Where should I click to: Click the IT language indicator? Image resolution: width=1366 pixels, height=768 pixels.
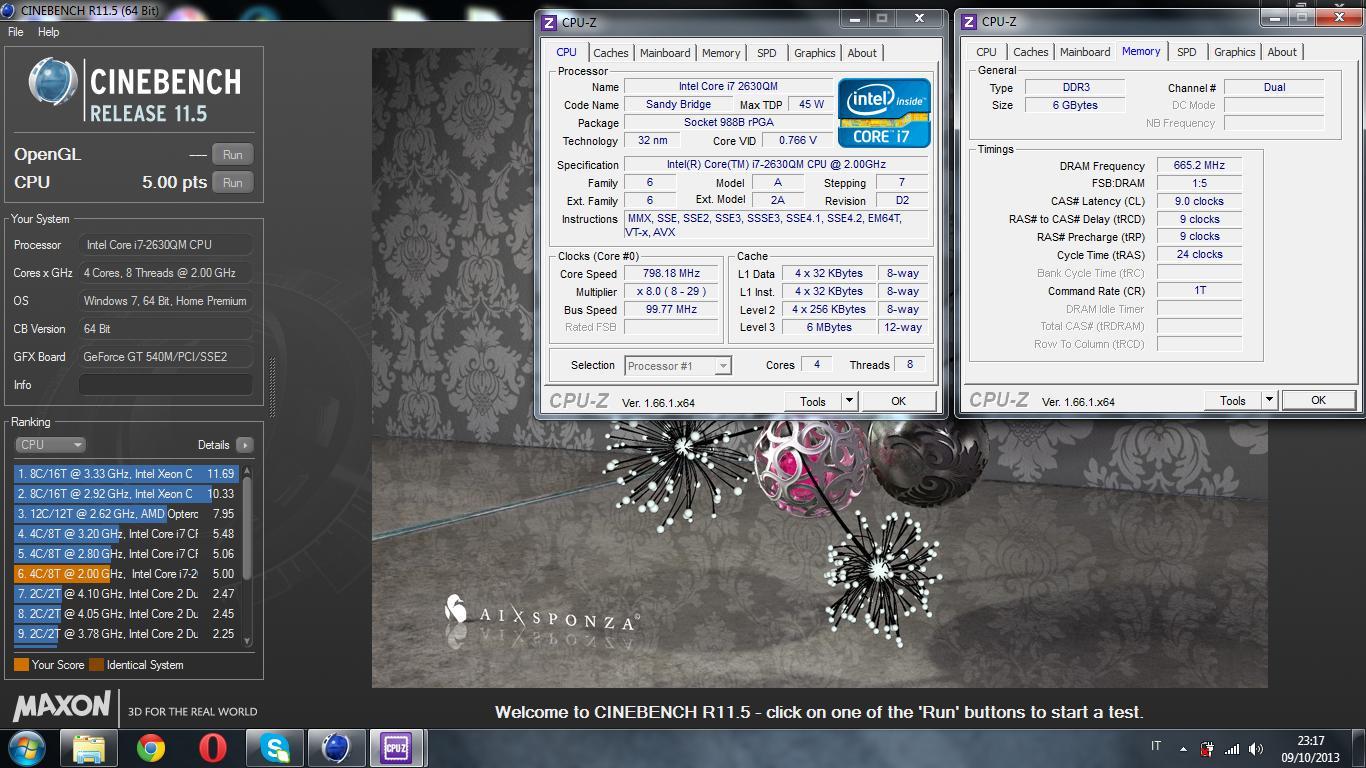(1157, 747)
